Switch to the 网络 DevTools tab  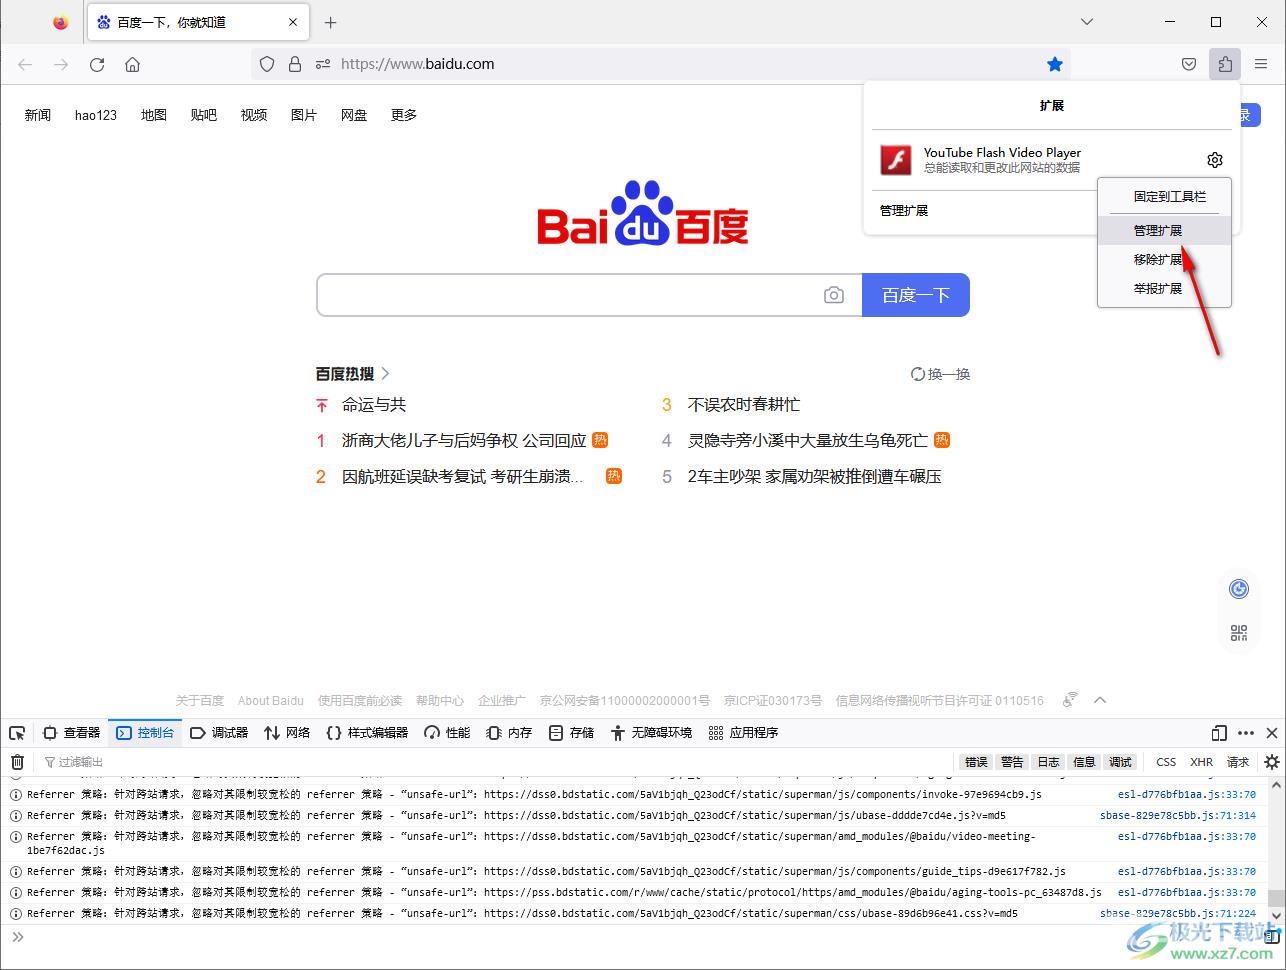(287, 733)
